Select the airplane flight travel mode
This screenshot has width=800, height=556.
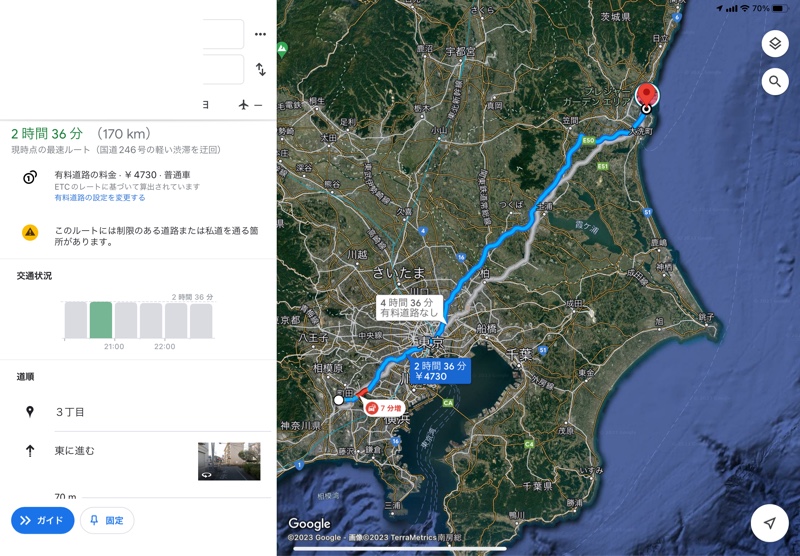pyautogui.click(x=243, y=105)
